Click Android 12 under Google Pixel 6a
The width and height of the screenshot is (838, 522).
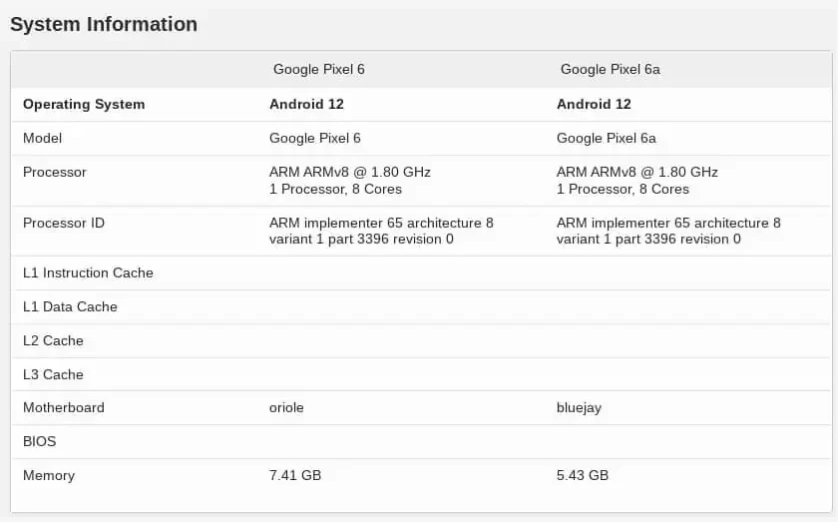(x=594, y=104)
